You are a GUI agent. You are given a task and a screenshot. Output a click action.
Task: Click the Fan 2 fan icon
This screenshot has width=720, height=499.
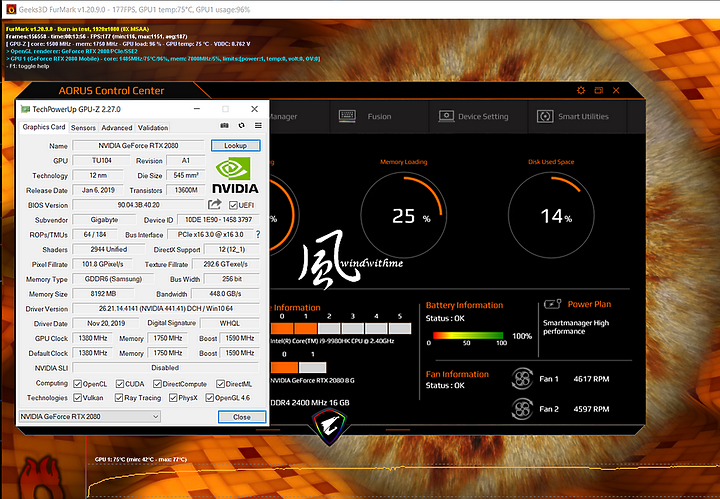coord(522,409)
